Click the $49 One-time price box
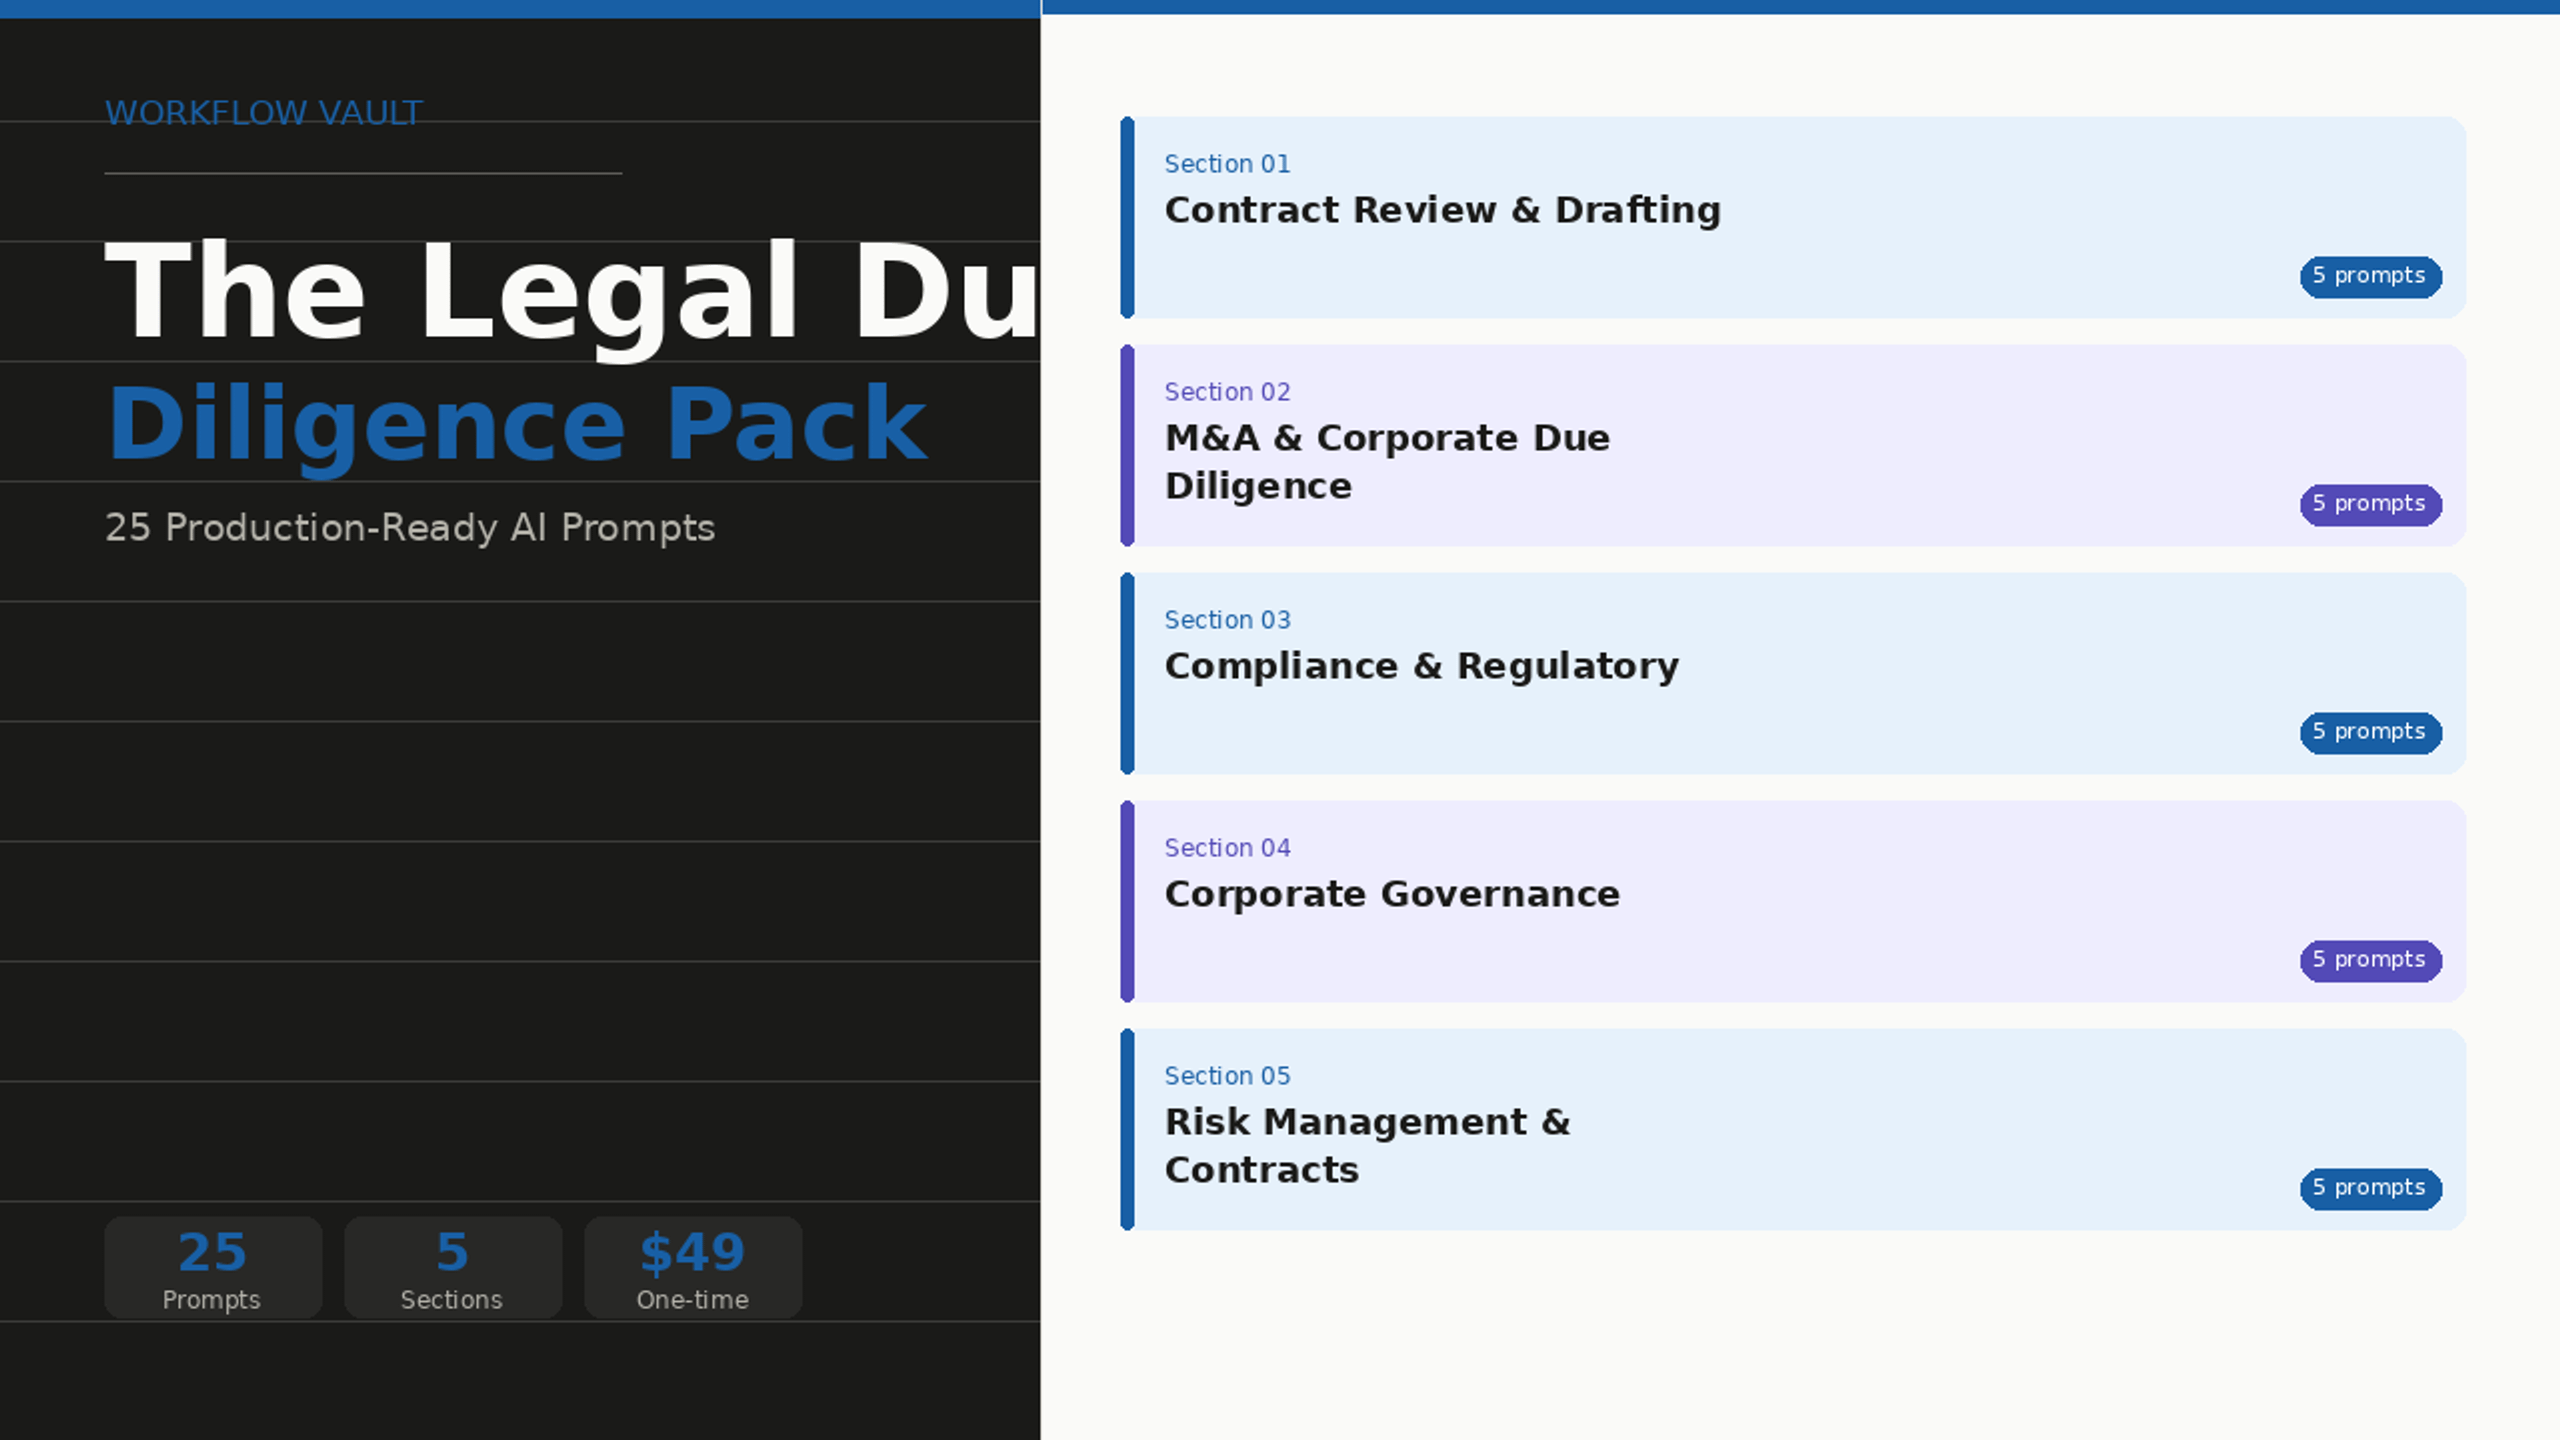Screen dimensions: 2560x1440 (693, 1267)
